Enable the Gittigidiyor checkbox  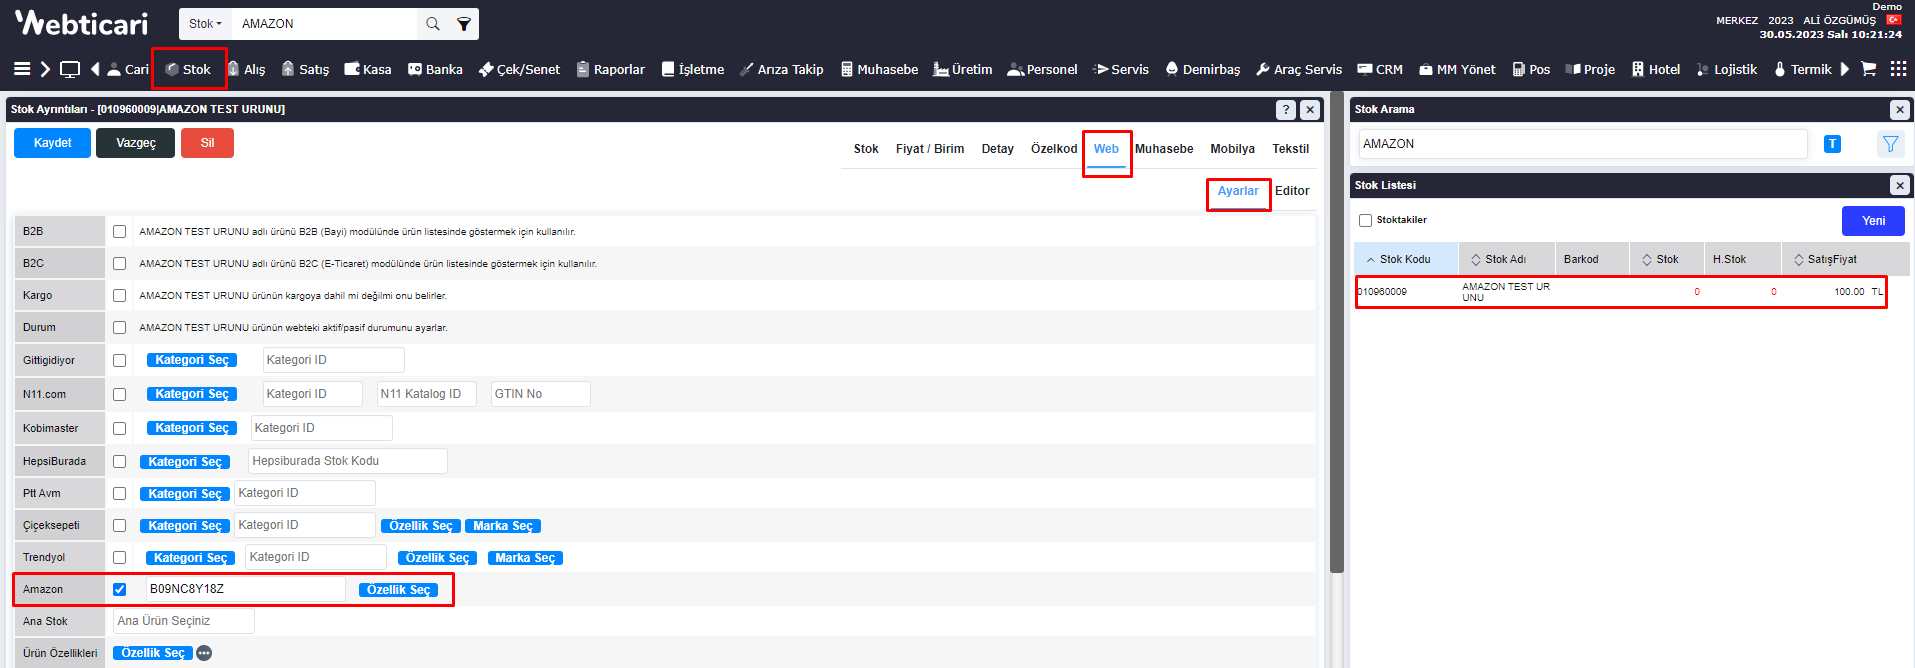coord(120,360)
